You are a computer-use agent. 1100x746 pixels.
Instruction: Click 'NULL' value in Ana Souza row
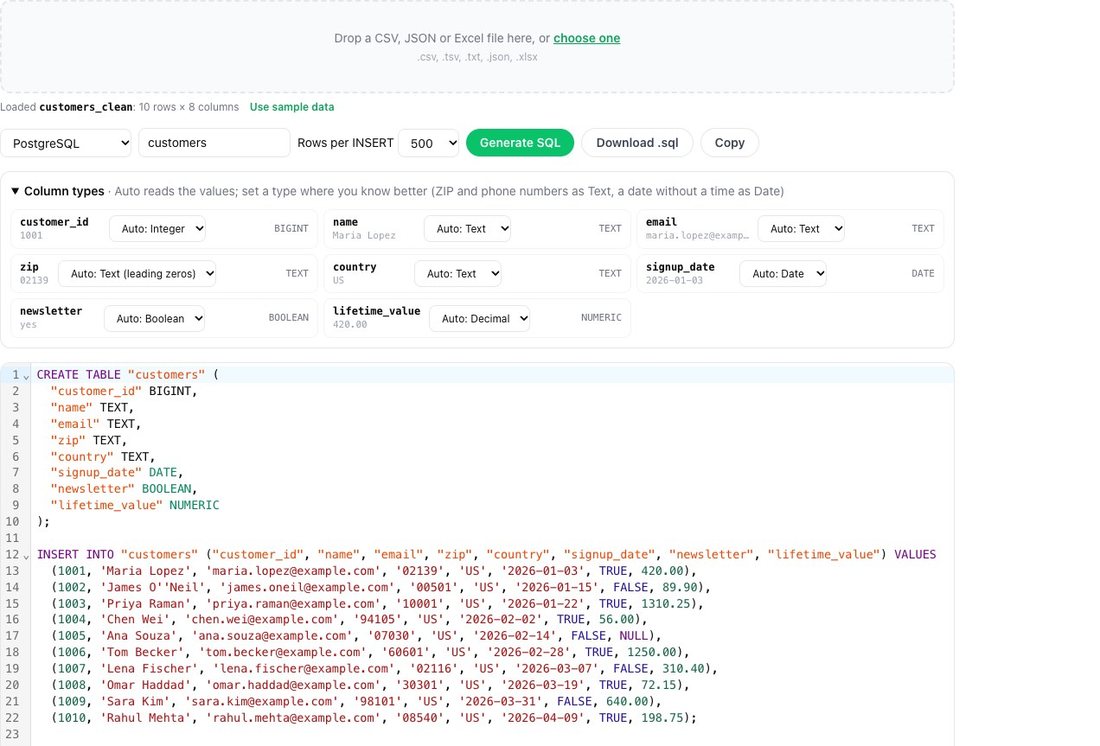(x=633, y=636)
